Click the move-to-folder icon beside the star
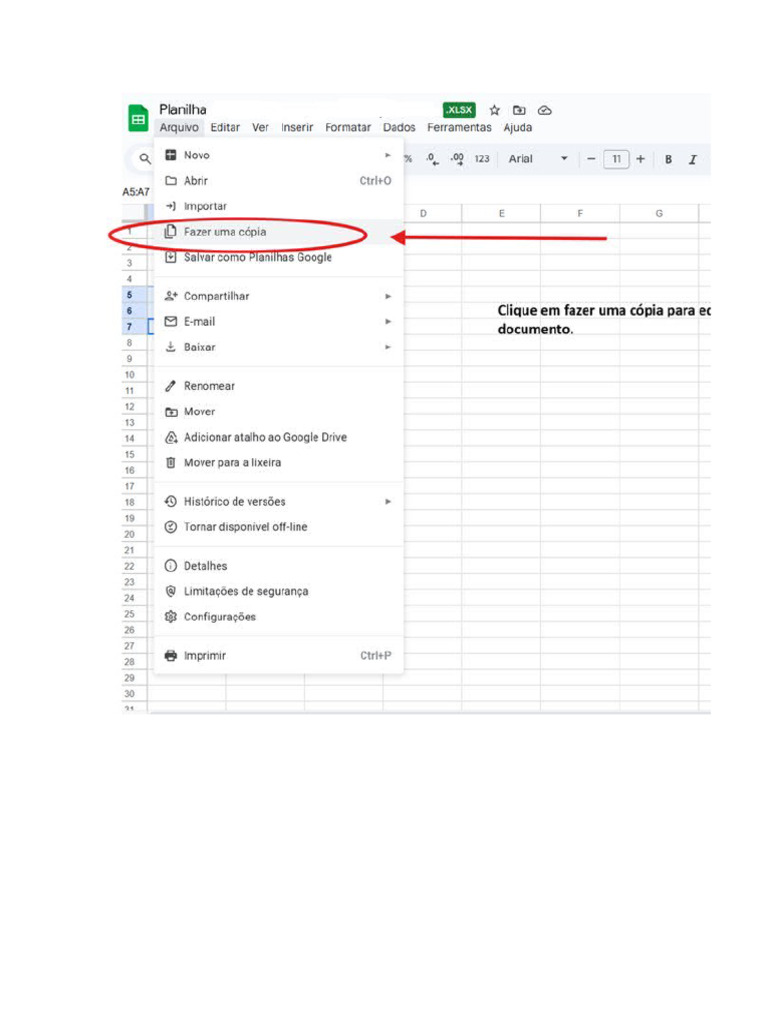The width and height of the screenshot is (768, 1024). pyautogui.click(x=519, y=110)
